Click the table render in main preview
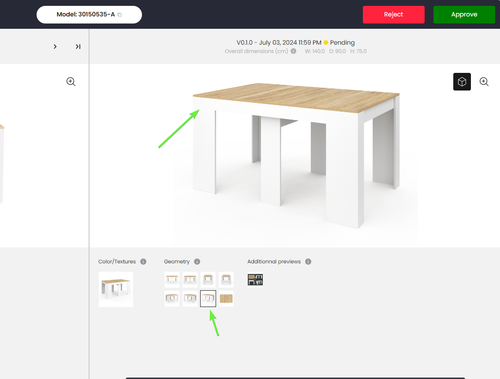Viewport: 500px width, 379px height. 296,155
